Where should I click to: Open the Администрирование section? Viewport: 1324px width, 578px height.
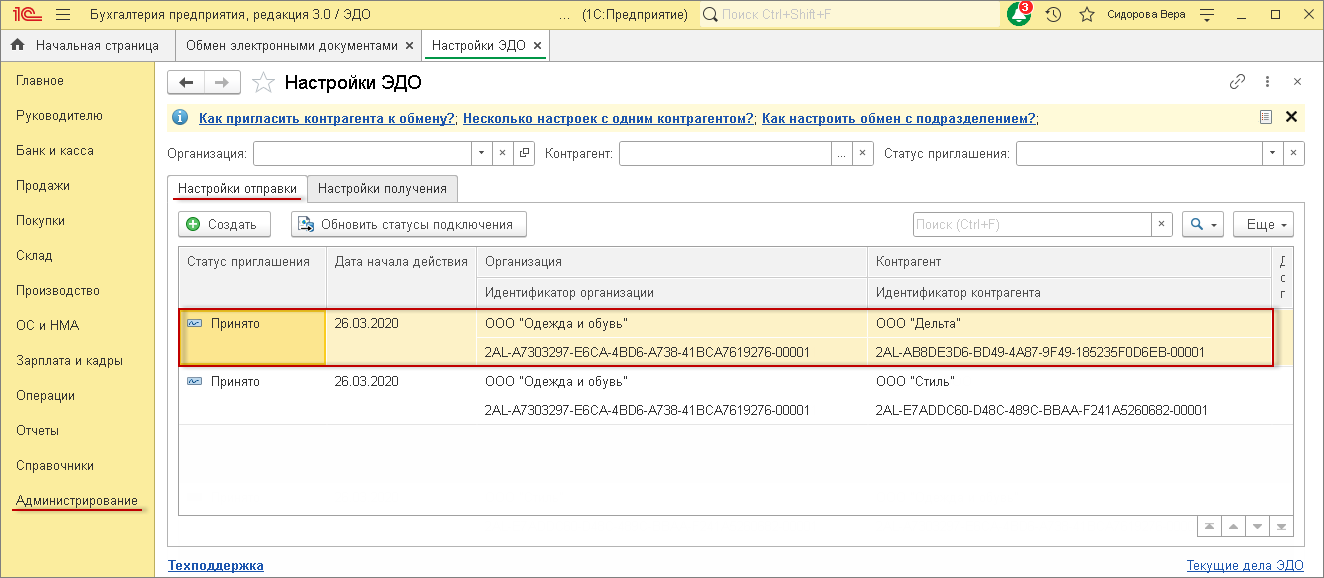click(x=77, y=500)
